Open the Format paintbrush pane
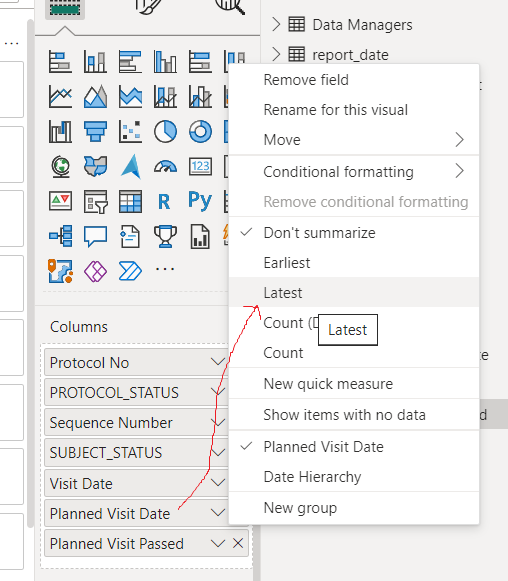The height and width of the screenshot is (581, 508). click(149, 6)
